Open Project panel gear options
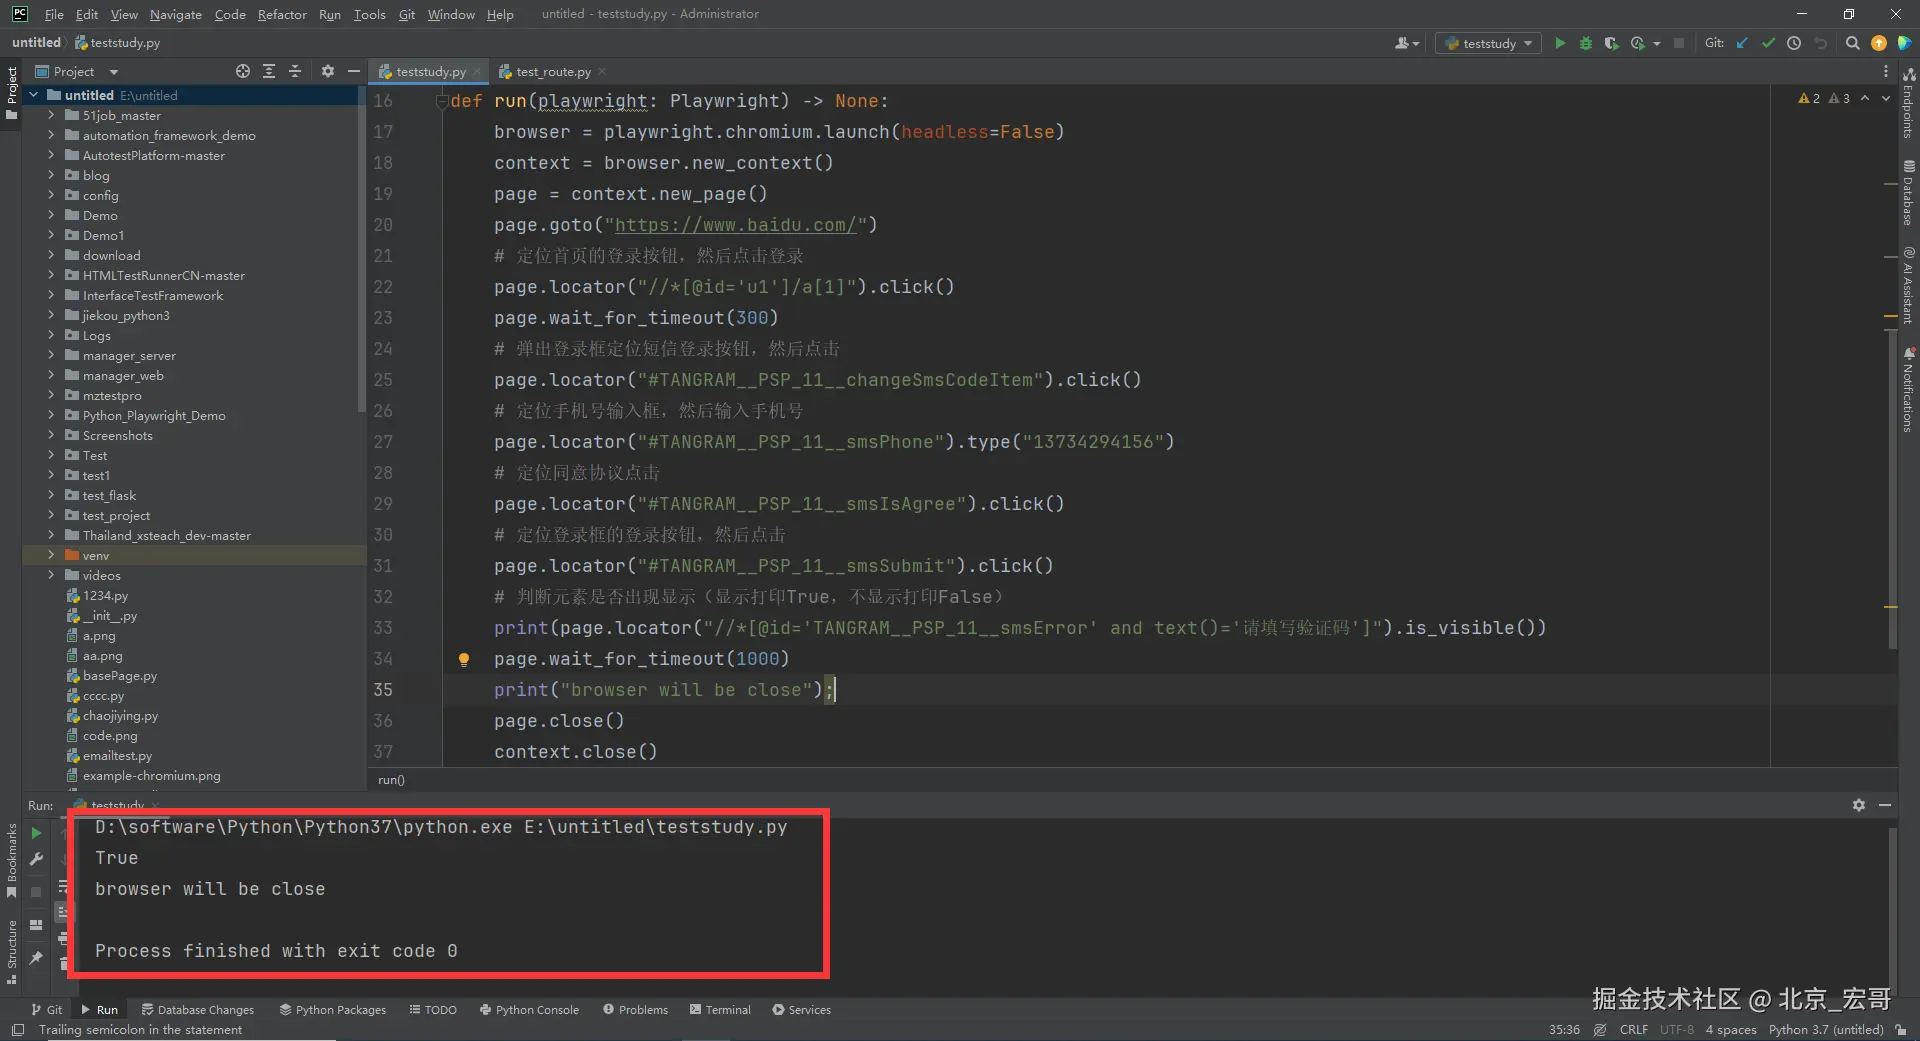 click(x=328, y=71)
